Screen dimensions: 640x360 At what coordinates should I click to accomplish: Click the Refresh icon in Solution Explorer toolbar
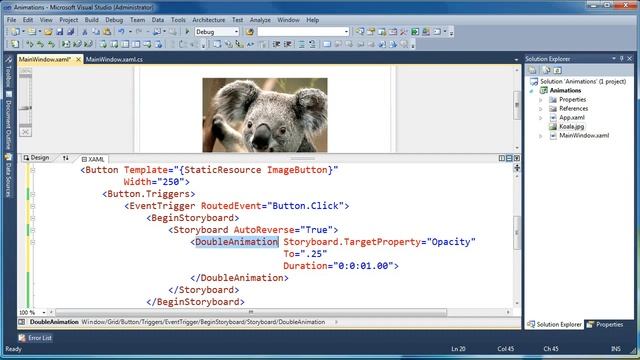coord(558,70)
